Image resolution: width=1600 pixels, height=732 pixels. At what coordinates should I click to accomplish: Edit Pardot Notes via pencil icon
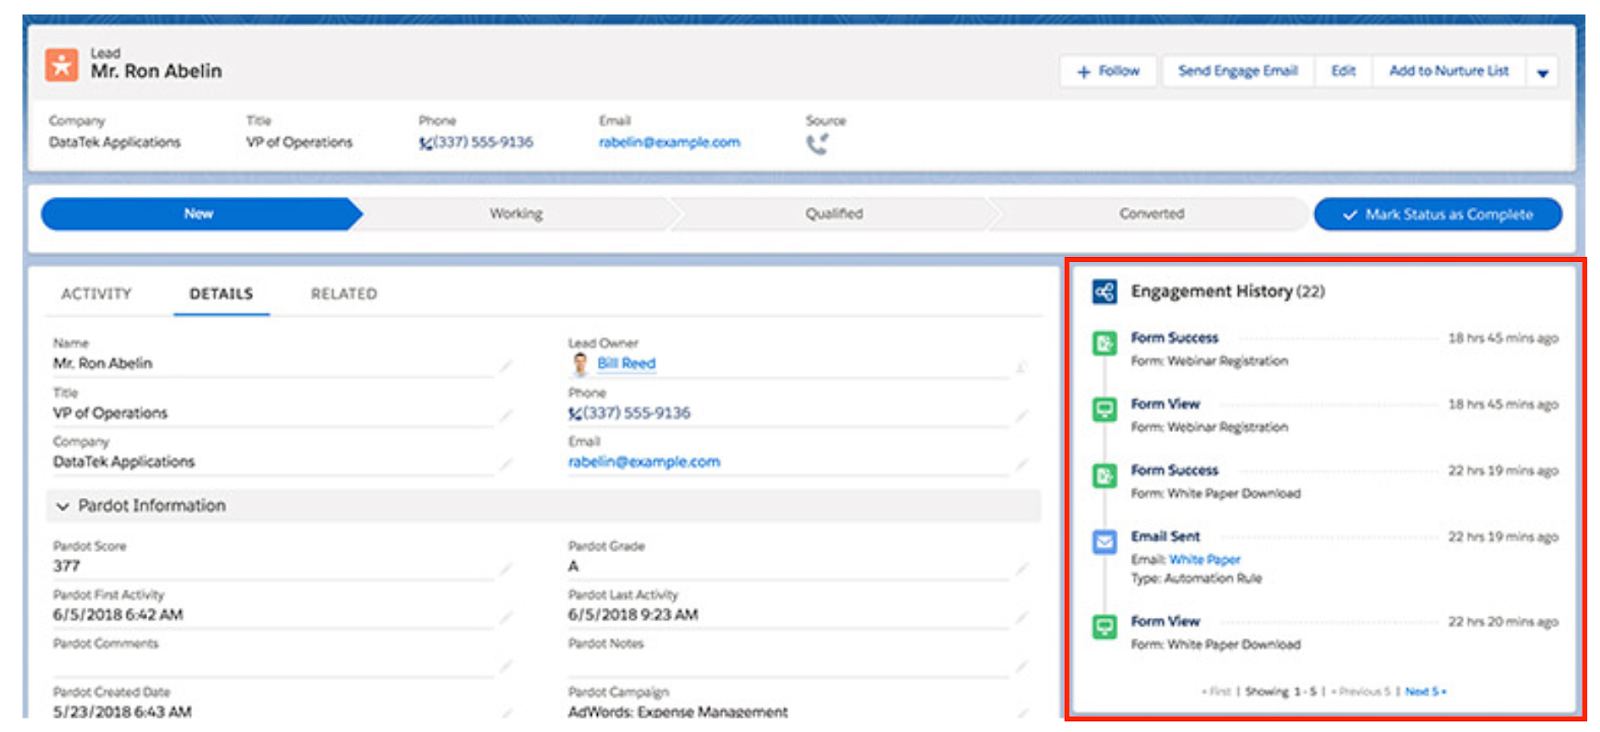point(1021,665)
